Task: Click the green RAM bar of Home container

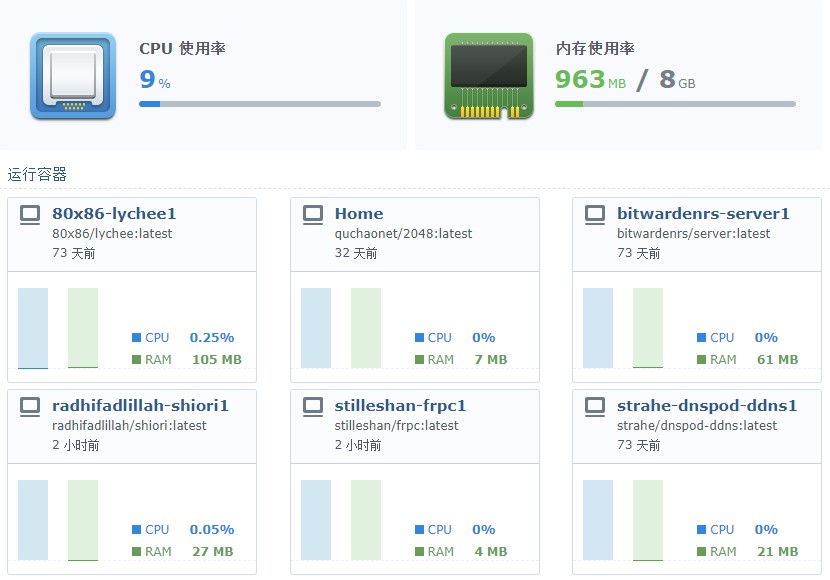Action: pos(366,328)
